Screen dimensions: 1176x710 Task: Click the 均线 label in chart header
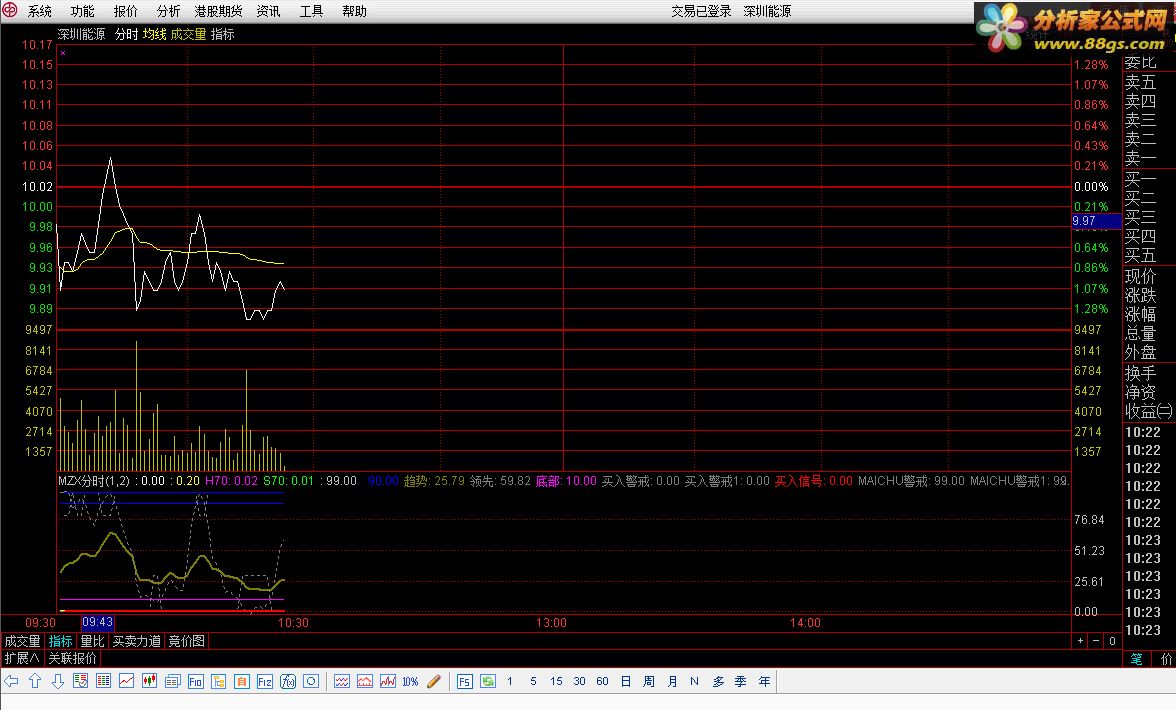pyautogui.click(x=154, y=34)
